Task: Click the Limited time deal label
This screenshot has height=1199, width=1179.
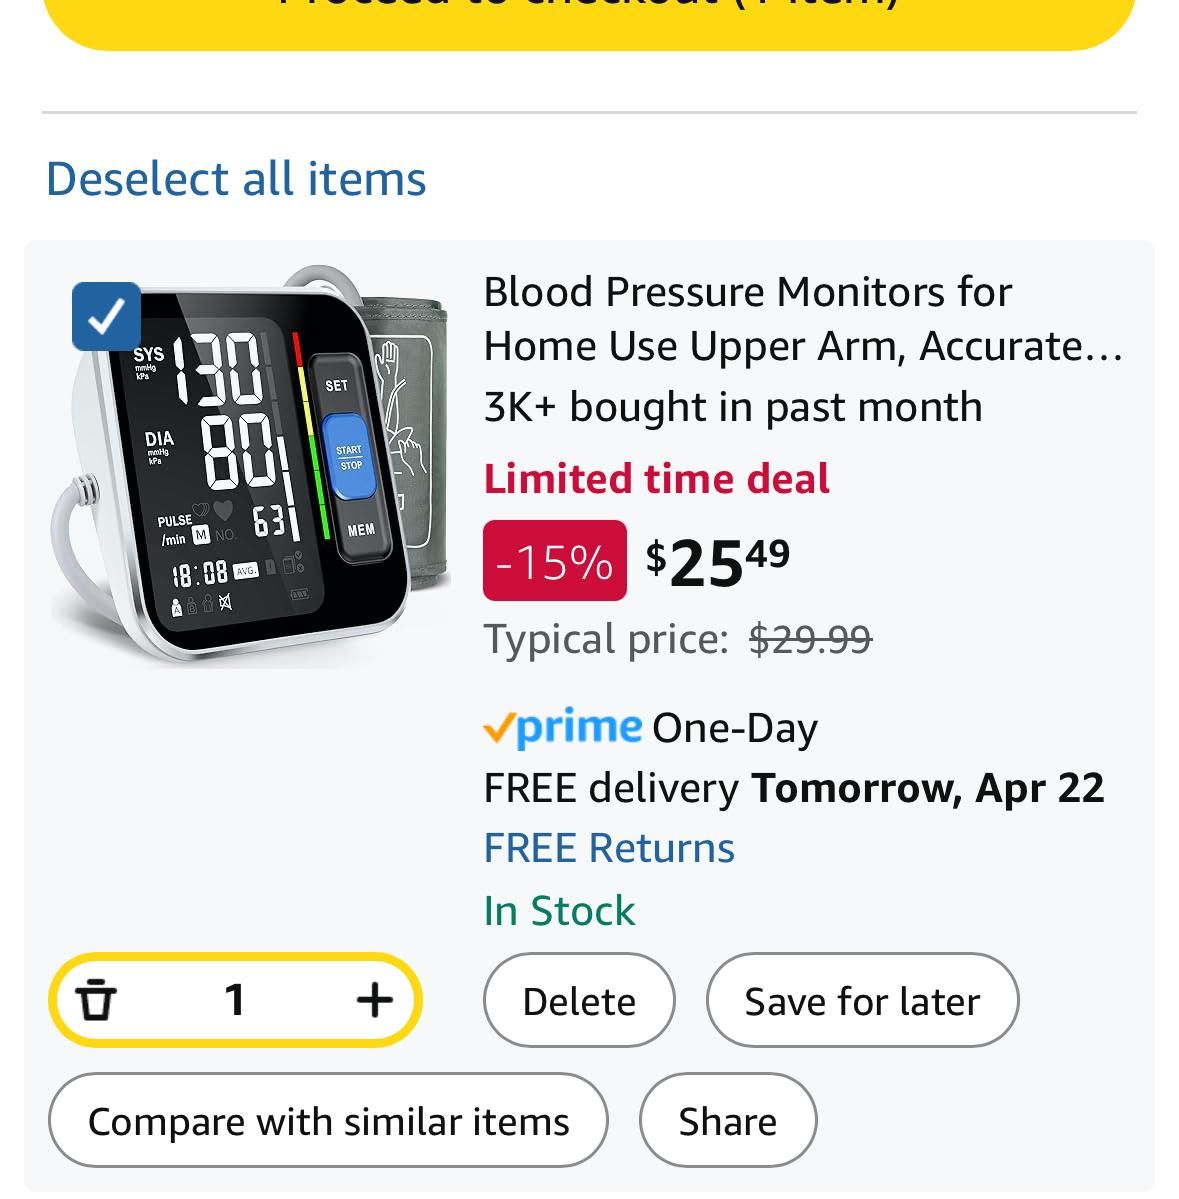Action: (x=656, y=479)
